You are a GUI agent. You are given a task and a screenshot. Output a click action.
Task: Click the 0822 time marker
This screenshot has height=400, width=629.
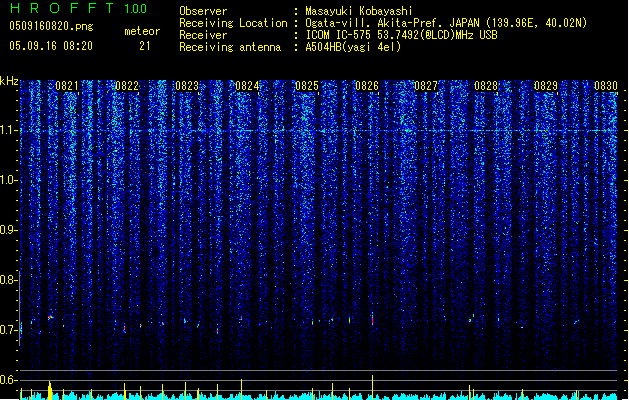pyautogui.click(x=127, y=86)
